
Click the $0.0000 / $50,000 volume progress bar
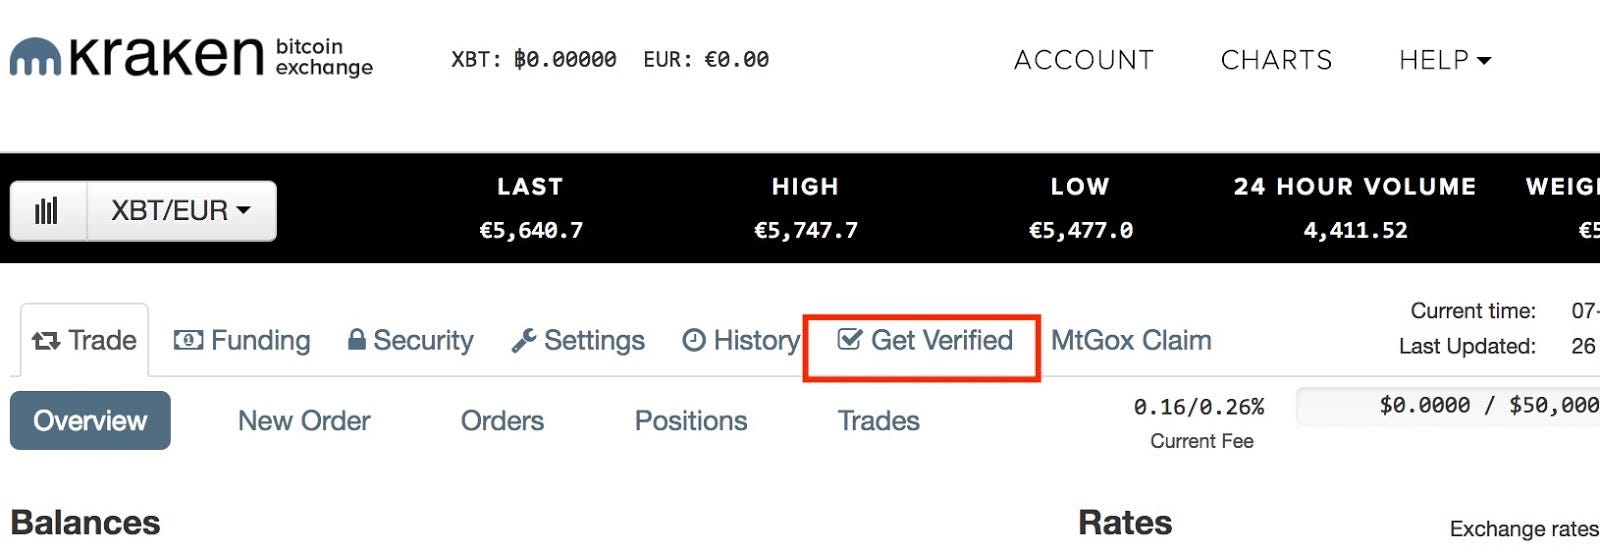click(x=1448, y=406)
